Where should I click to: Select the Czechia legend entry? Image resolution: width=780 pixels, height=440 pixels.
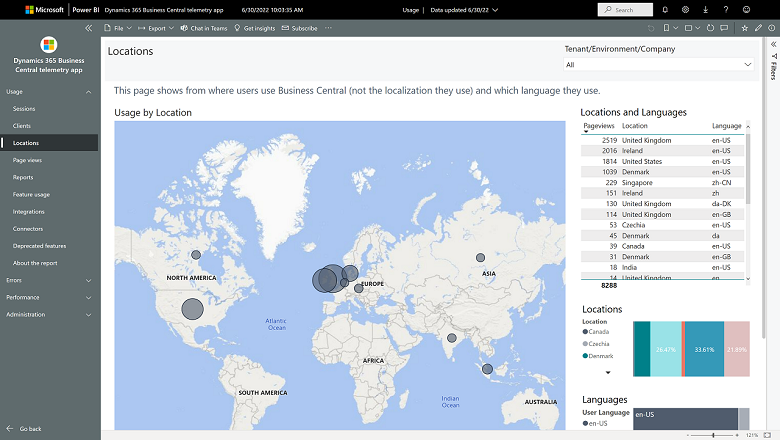click(x=596, y=344)
